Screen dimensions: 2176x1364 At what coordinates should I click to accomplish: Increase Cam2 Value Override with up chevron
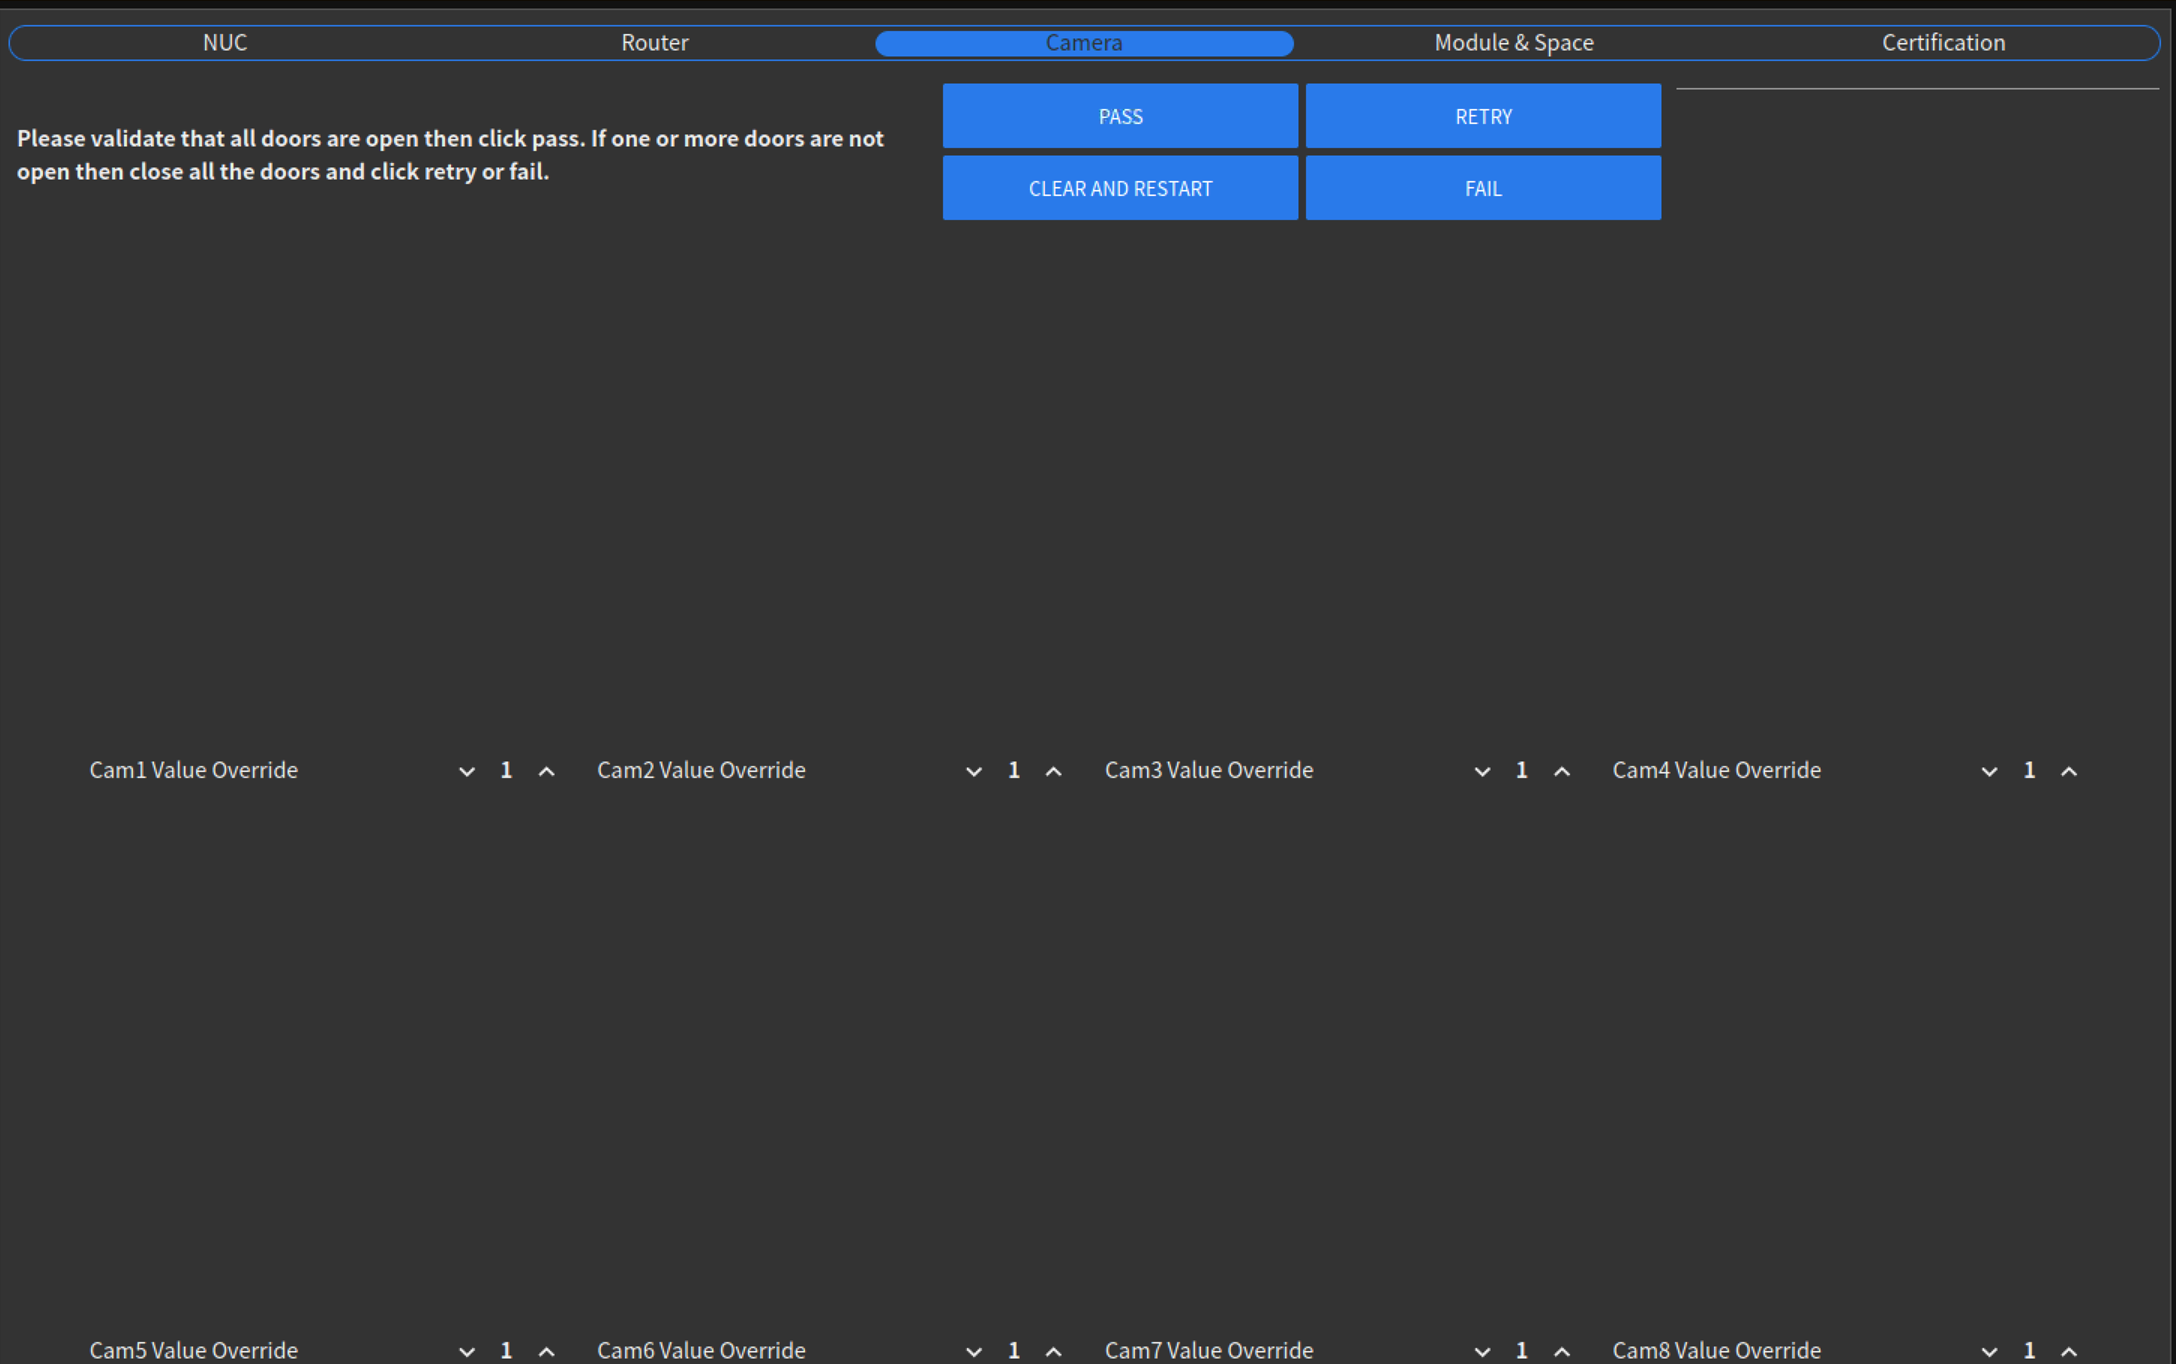(x=1053, y=771)
